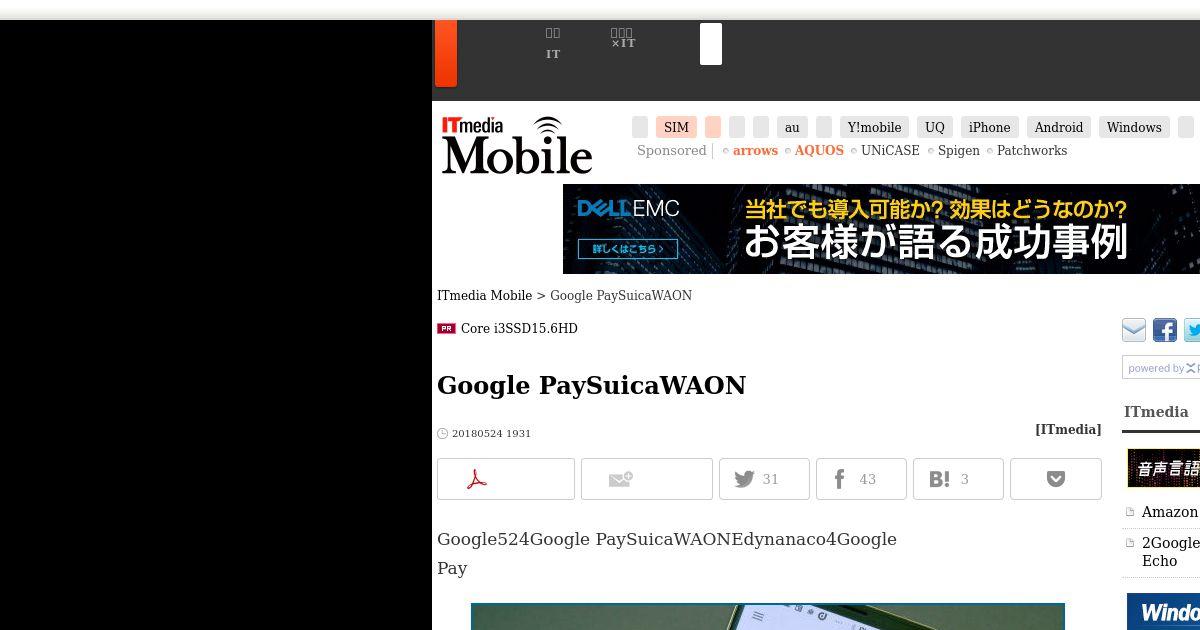The height and width of the screenshot is (630, 1200).
Task: Open the IT header menu item
Action: tap(553, 44)
